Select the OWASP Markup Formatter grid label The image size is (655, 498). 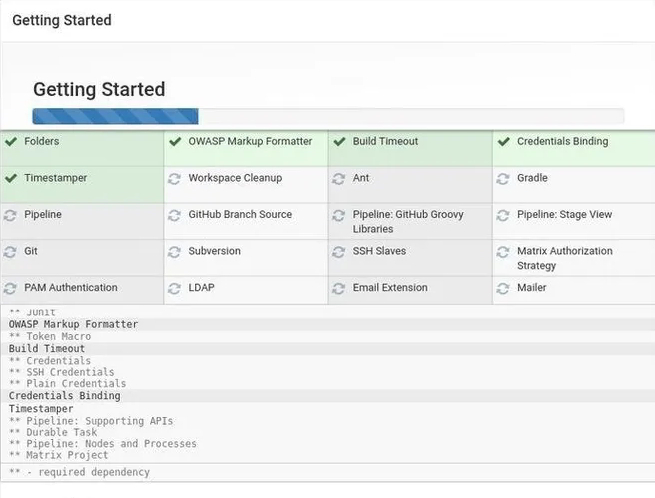pos(250,142)
